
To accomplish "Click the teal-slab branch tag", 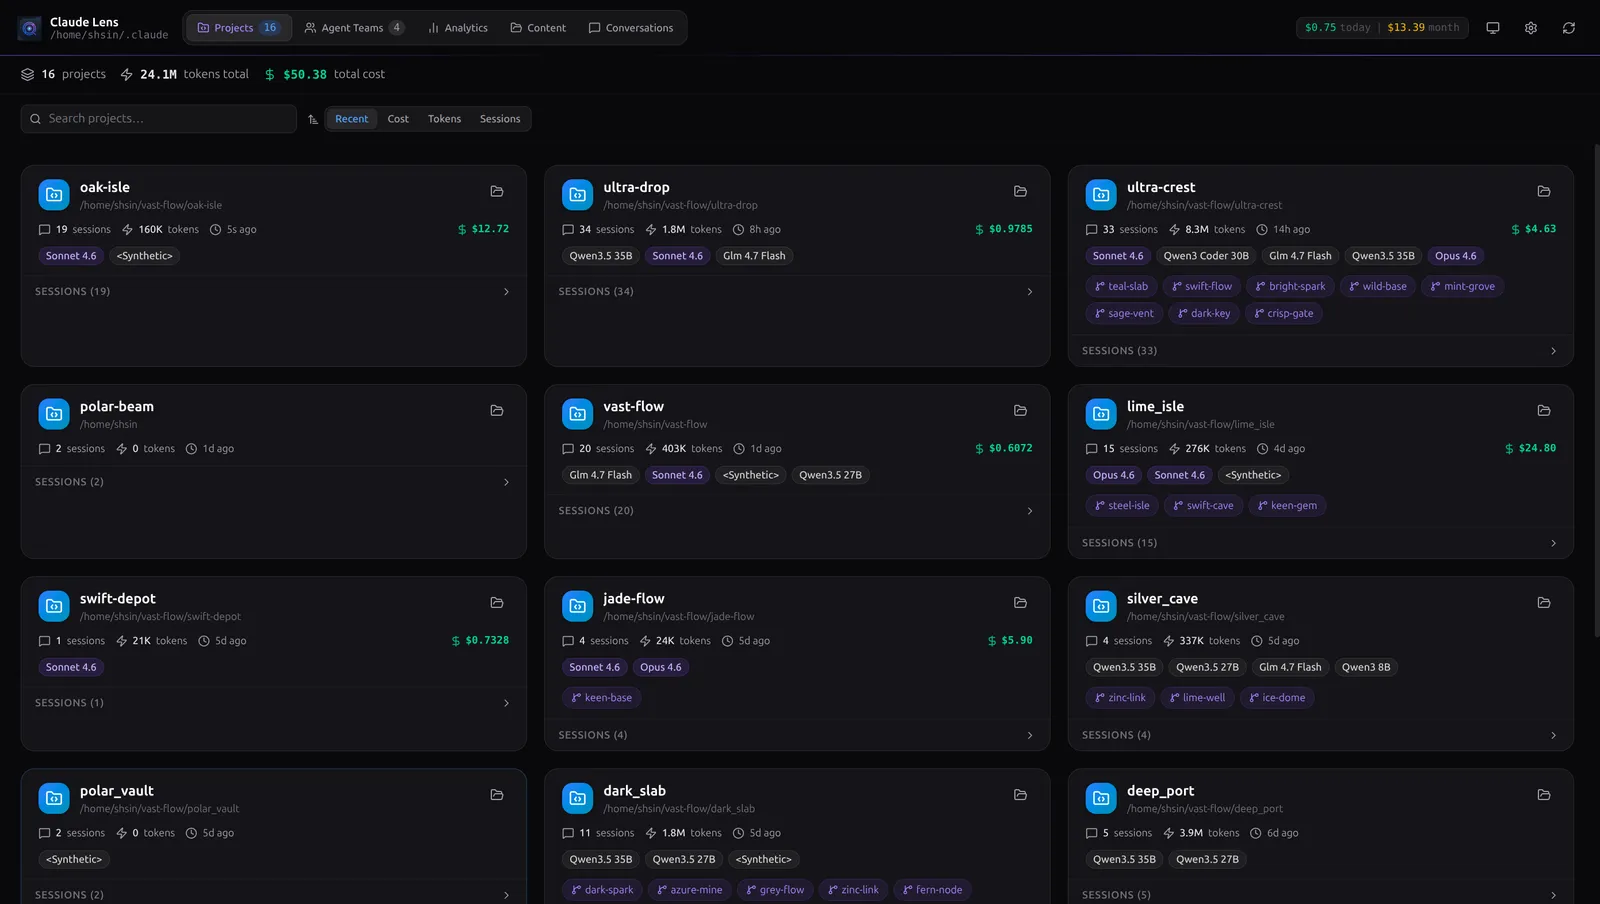I will pos(1121,287).
